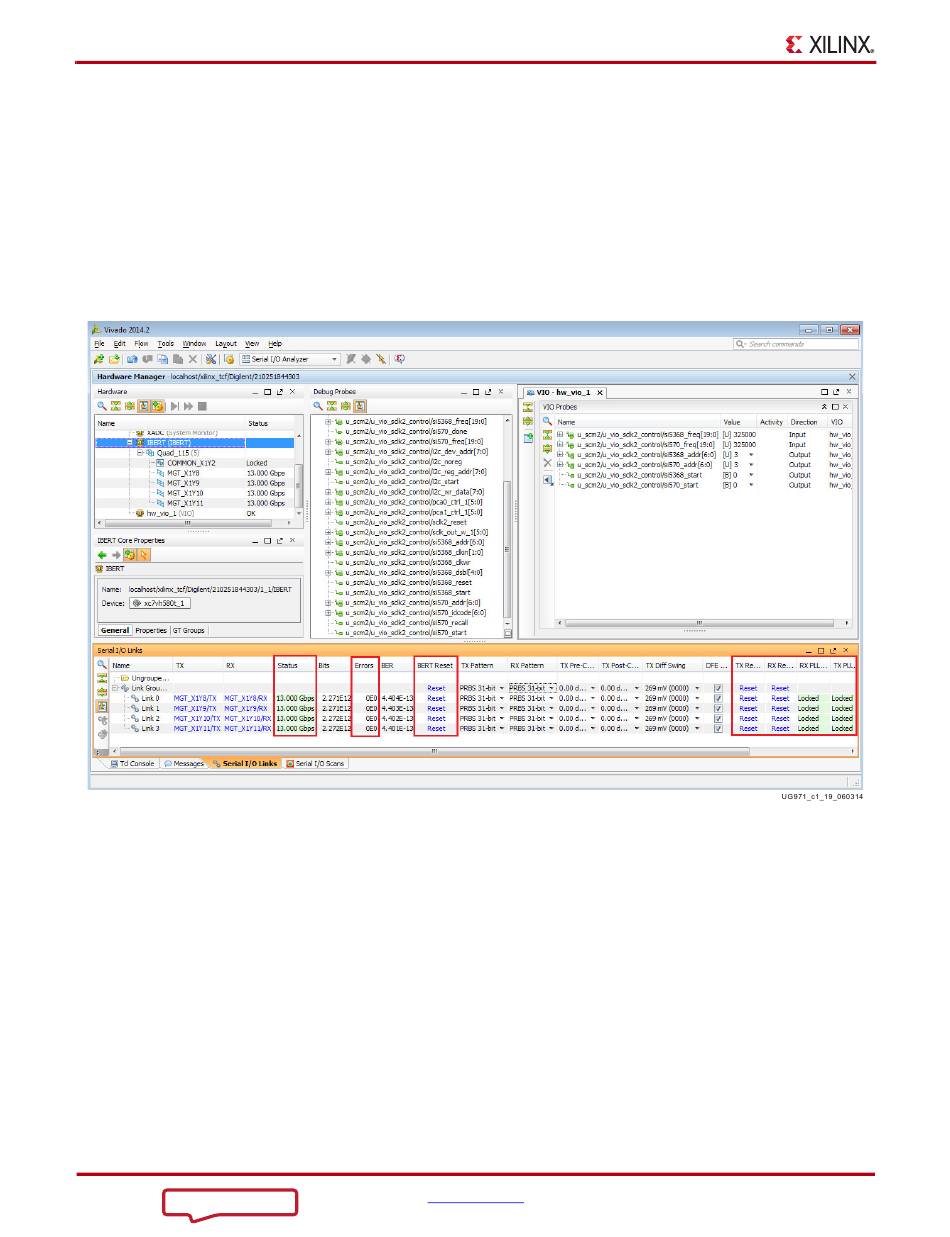Open the value dropdown for si5368_addr[6:0] probe
Viewport: 950px width, 1237px height.
tap(751, 454)
